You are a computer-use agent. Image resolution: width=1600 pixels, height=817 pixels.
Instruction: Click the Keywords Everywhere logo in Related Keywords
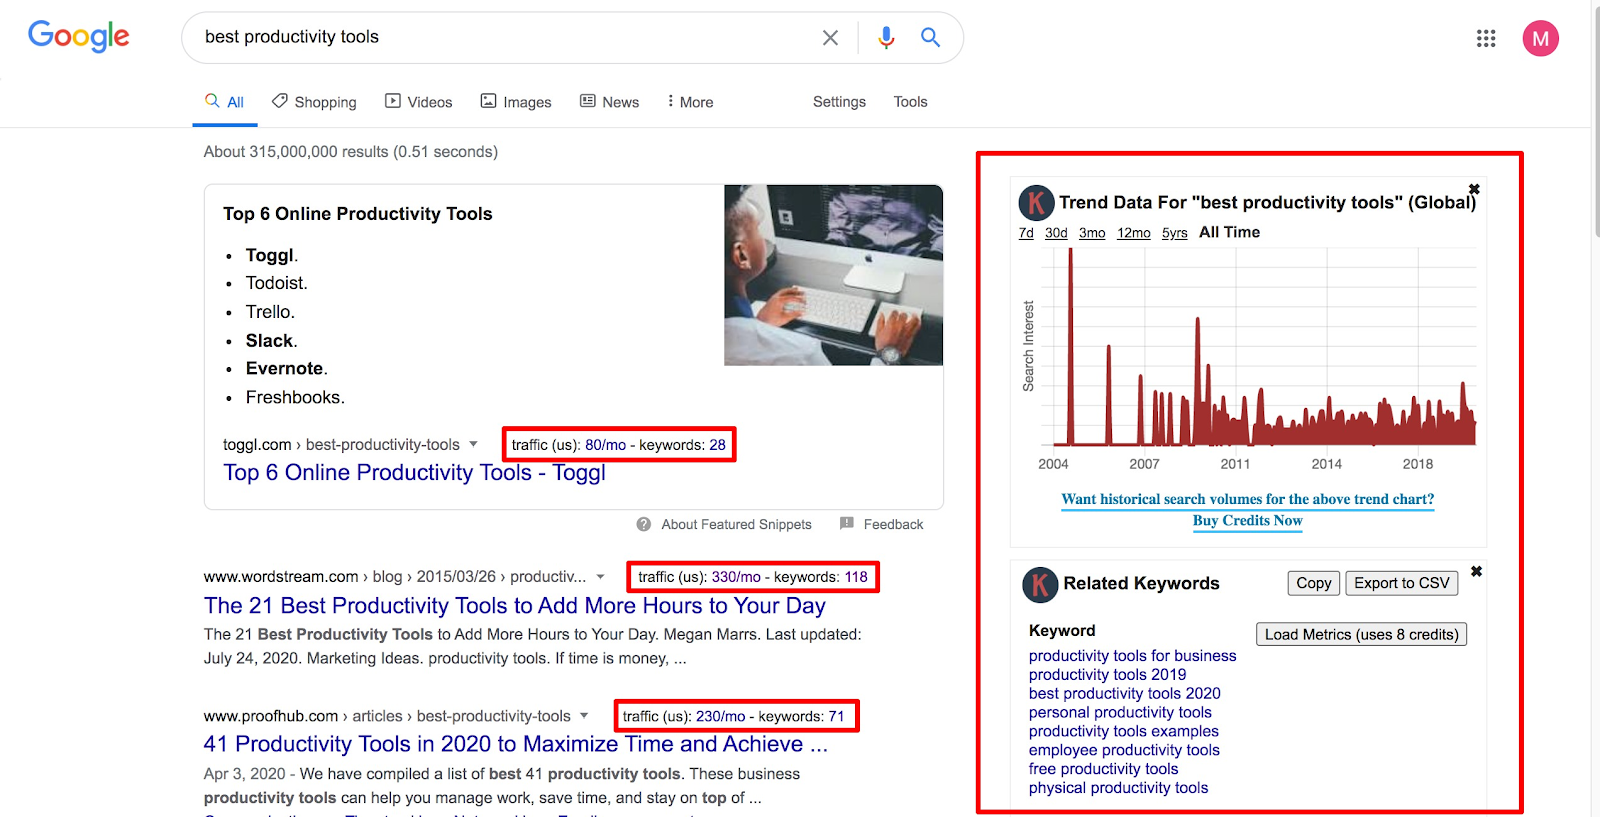pyautogui.click(x=1040, y=585)
